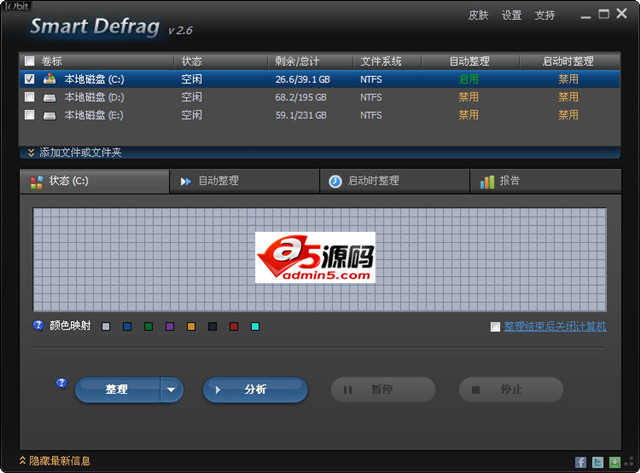Toggle auto defrag 禁用 for drive D:
Image resolution: width=640 pixels, height=473 pixels.
469,97
